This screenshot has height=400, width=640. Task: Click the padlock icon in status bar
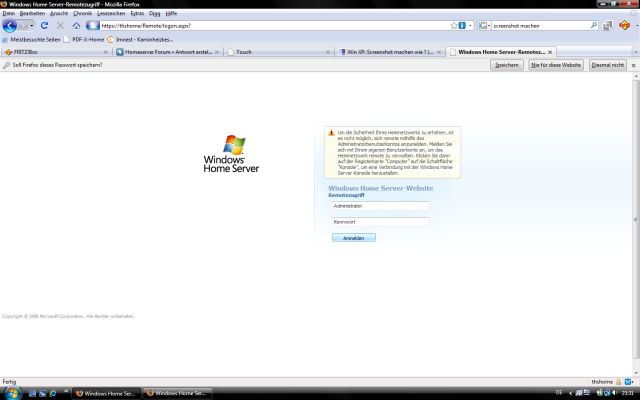click(x=618, y=382)
